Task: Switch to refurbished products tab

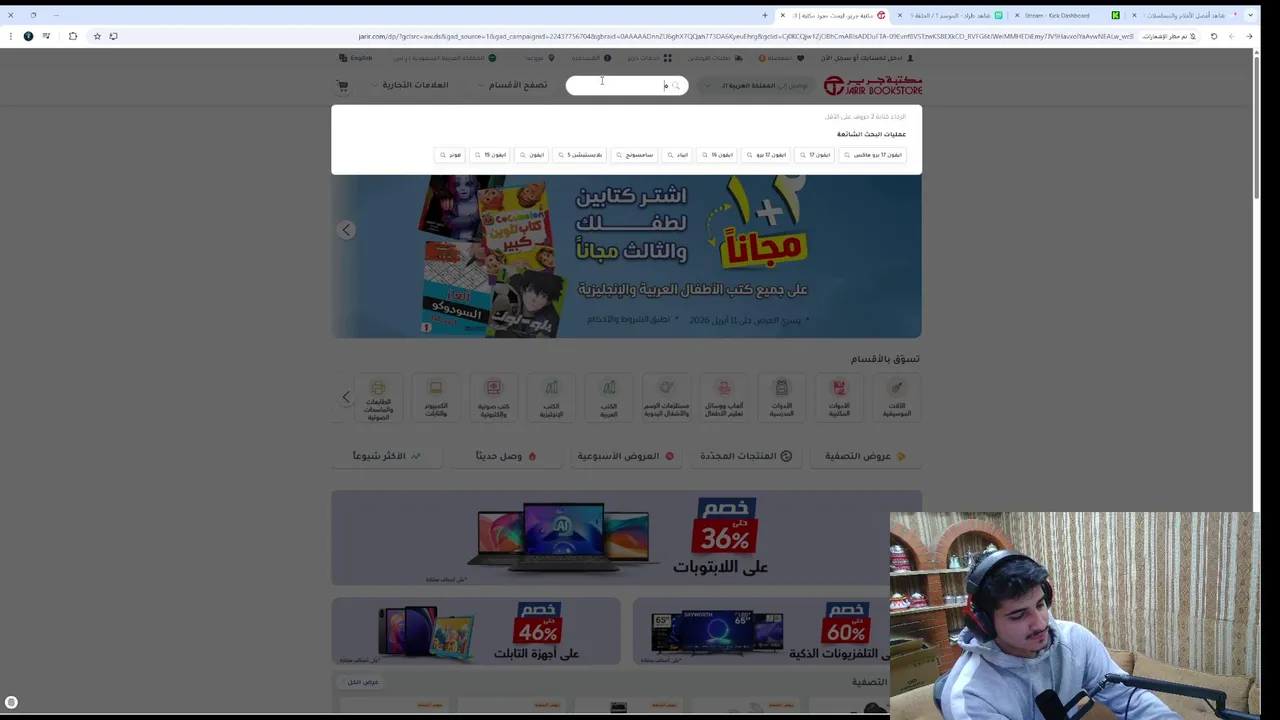Action: click(x=746, y=456)
